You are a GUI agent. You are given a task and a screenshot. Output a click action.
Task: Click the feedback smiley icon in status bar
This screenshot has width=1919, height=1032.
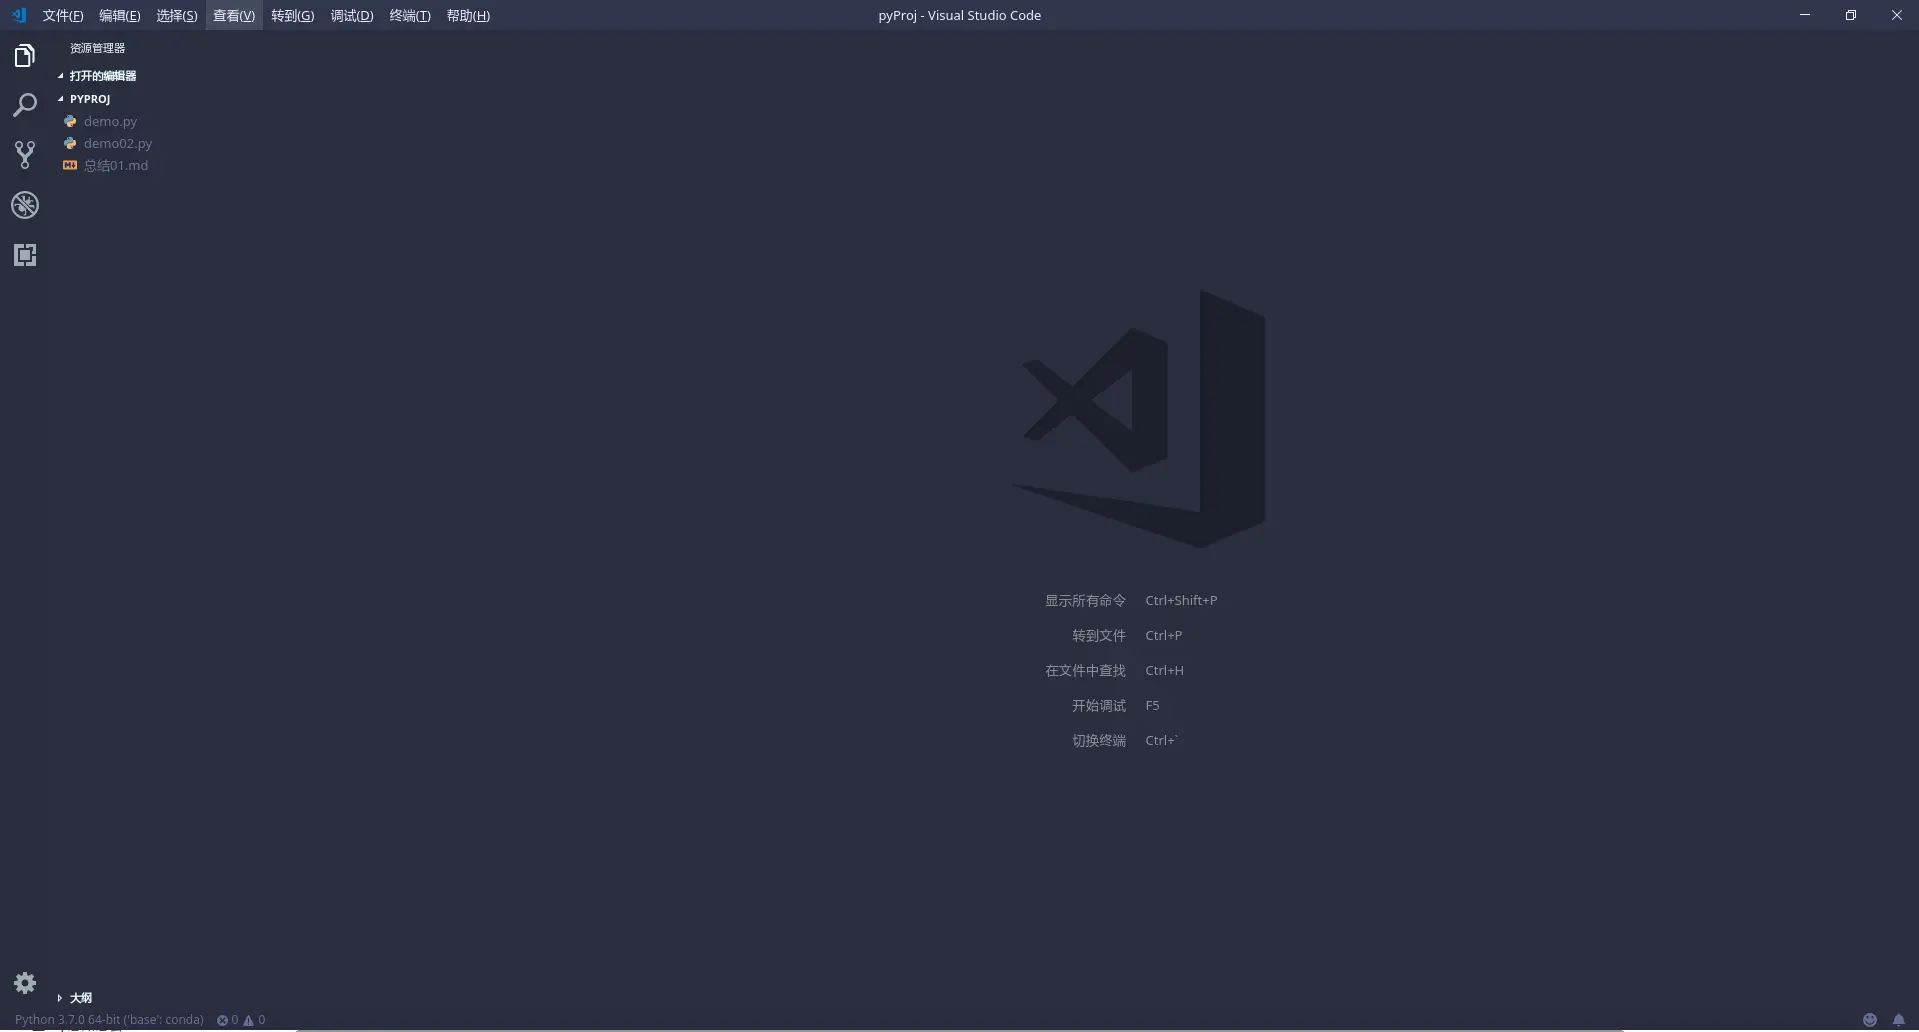coord(1870,1020)
